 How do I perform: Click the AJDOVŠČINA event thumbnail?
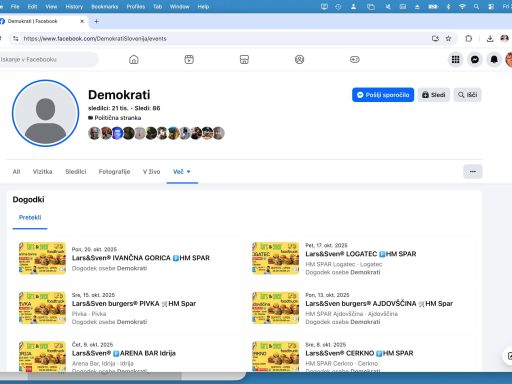[x=276, y=308]
